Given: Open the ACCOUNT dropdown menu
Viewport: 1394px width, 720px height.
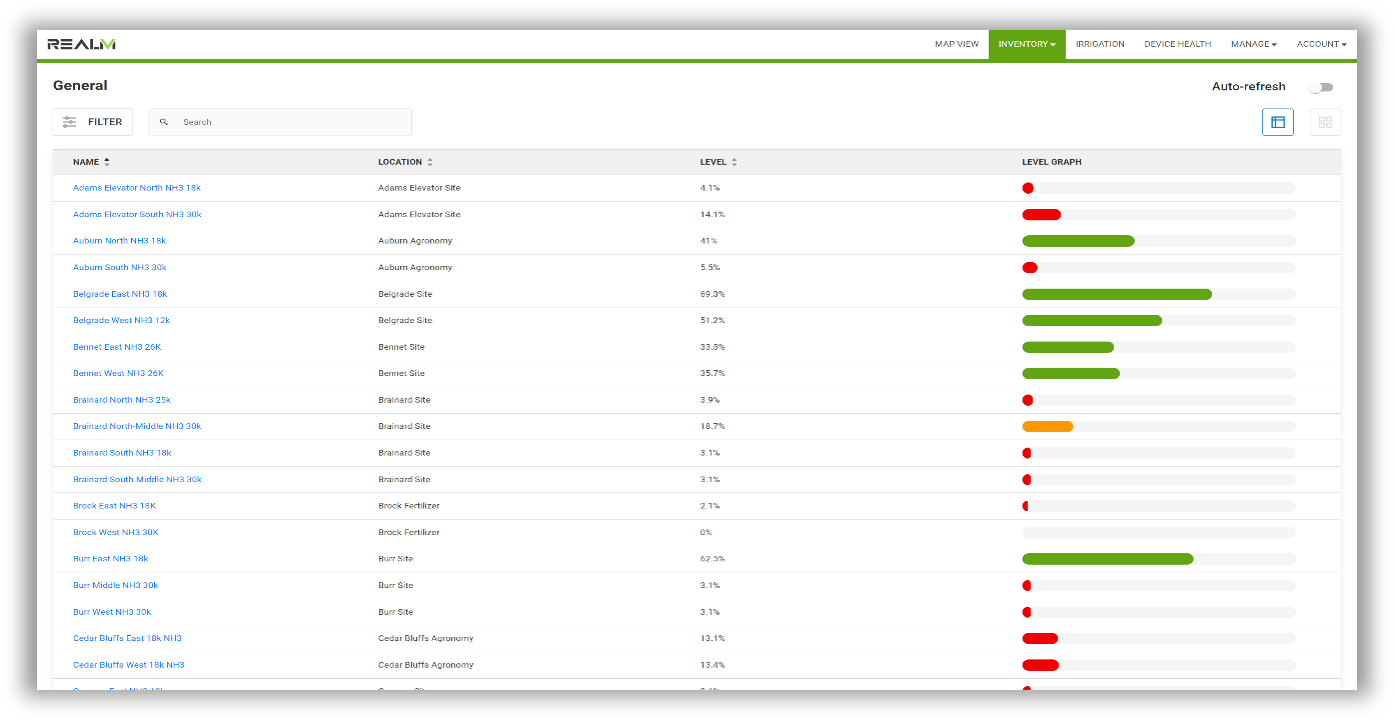Looking at the screenshot, I should tap(1322, 44).
